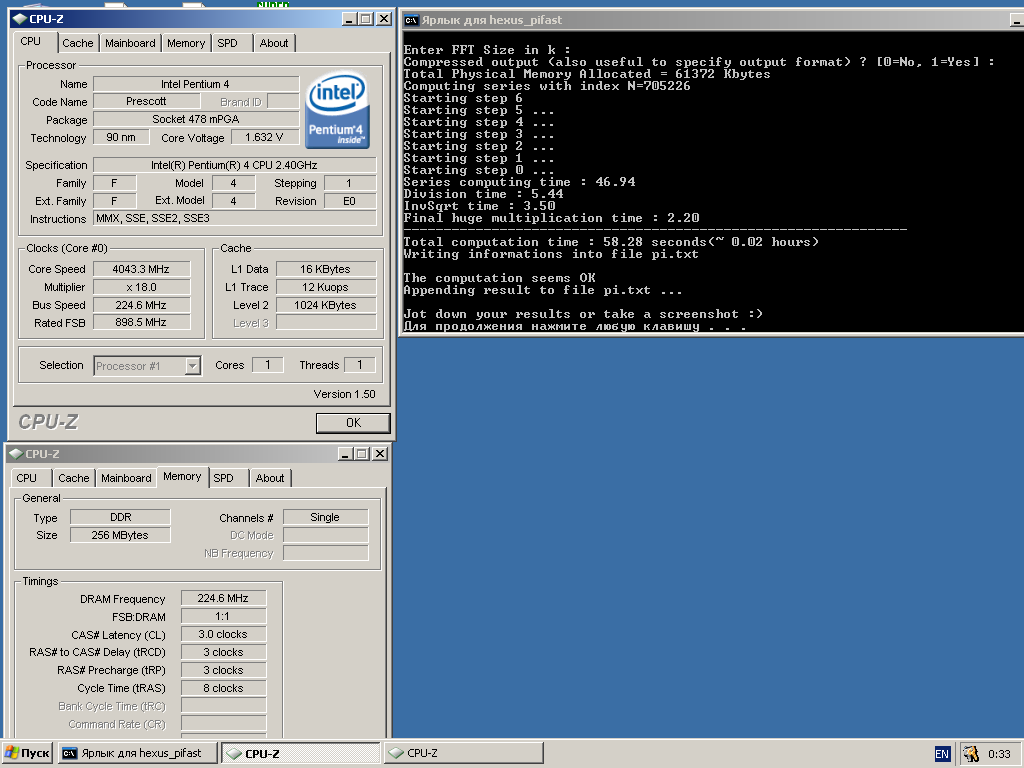Click the Package field showing Socket 478 mPGA
The image size is (1024, 768).
pyautogui.click(x=196, y=119)
